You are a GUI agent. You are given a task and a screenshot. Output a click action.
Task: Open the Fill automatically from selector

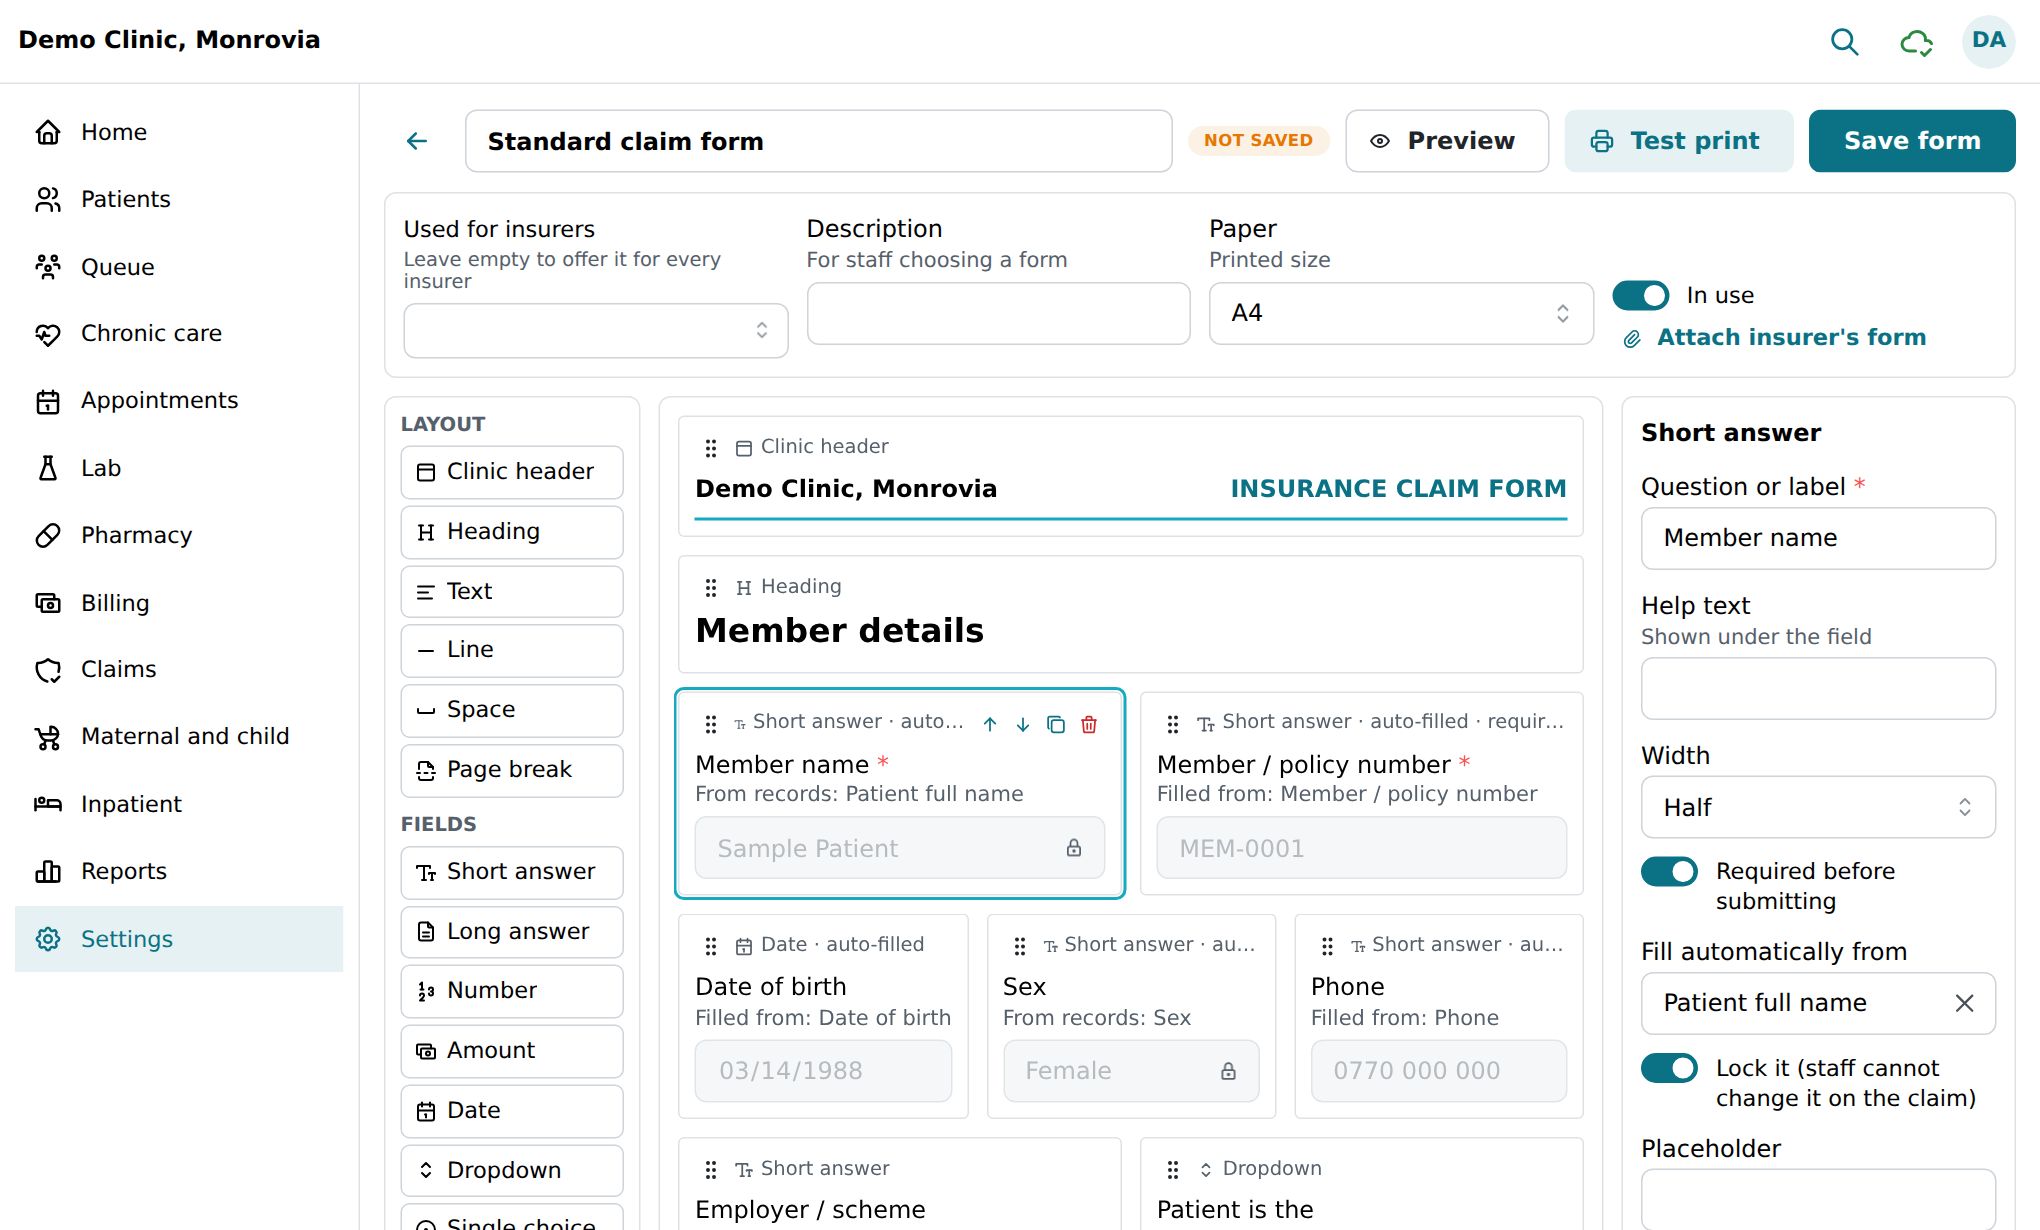1818,1003
